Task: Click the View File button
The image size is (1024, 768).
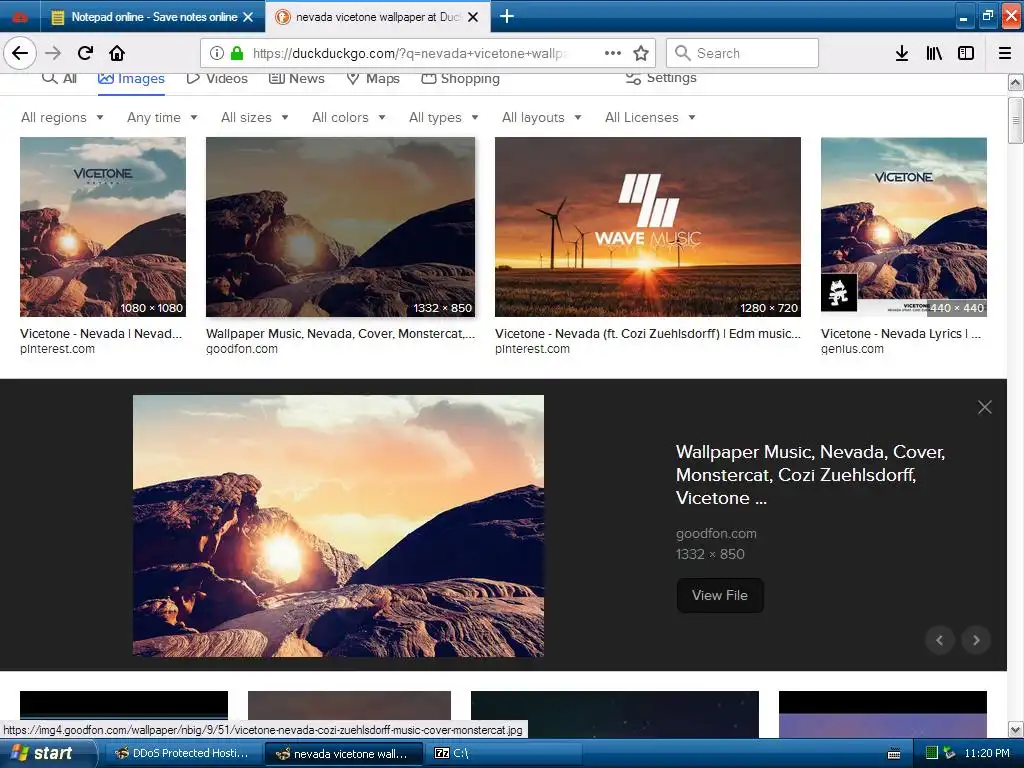Action: pos(720,595)
